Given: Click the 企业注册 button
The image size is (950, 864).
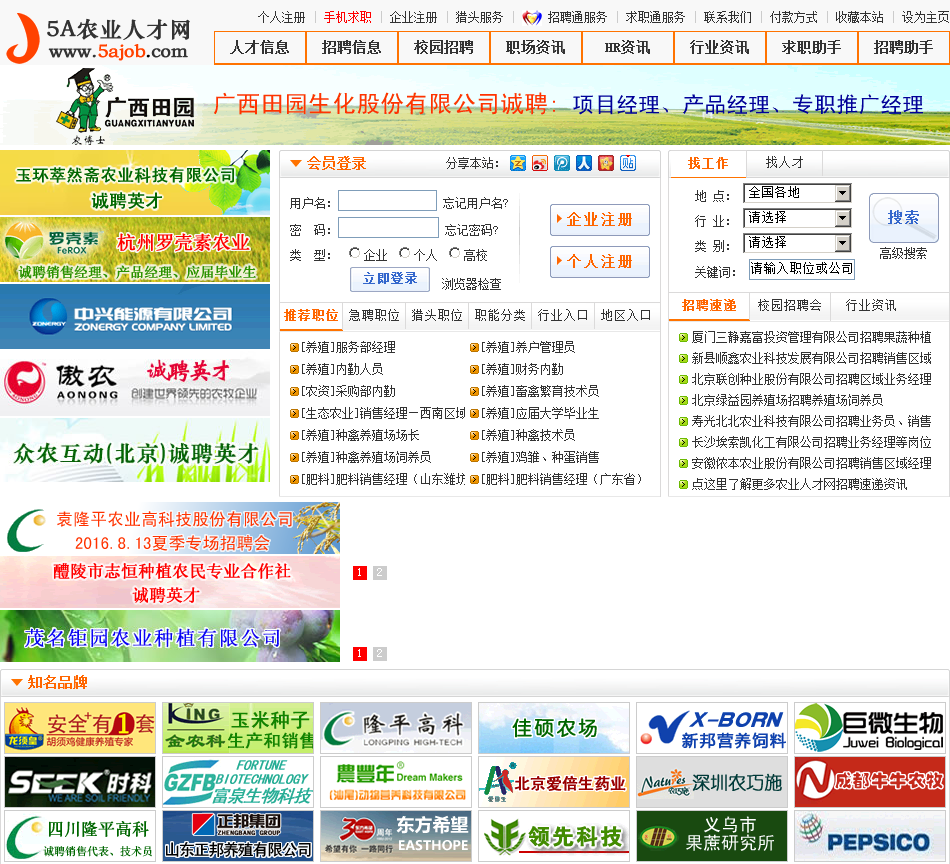Looking at the screenshot, I should (600, 220).
